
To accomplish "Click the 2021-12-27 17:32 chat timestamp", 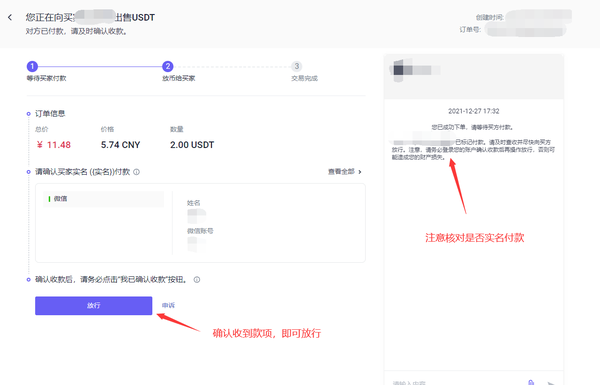I will 474,111.
